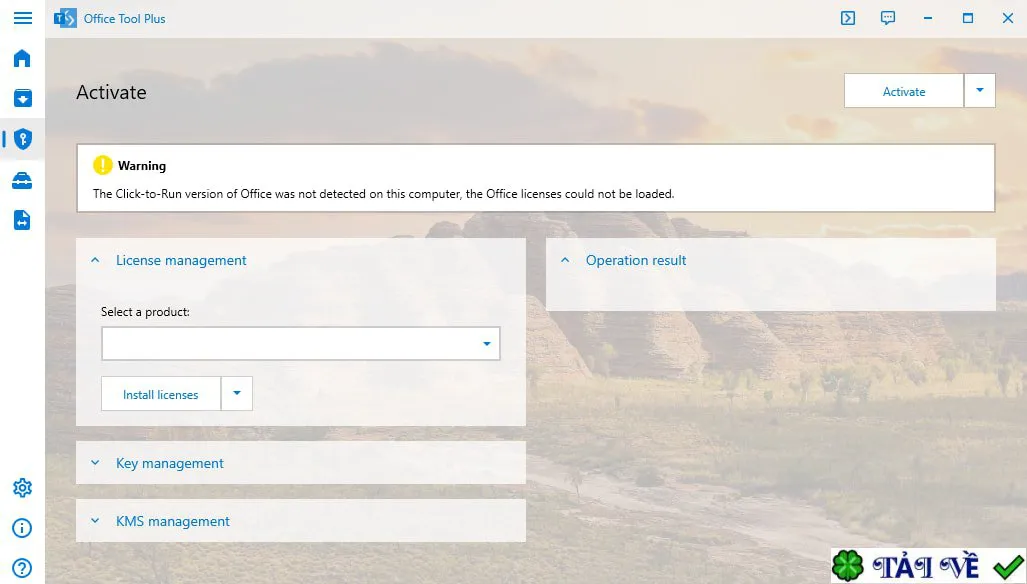Open the feedback chat icon in title bar

[887, 18]
